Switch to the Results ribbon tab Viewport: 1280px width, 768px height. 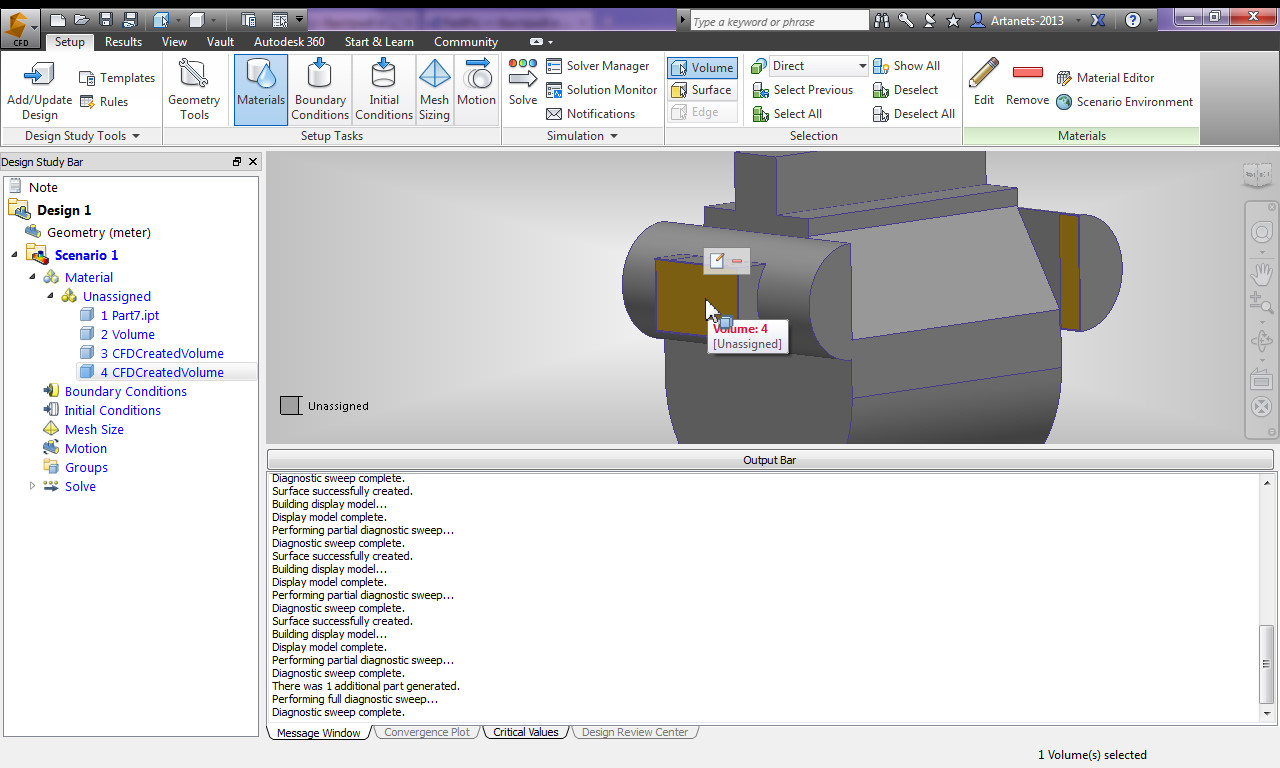coord(123,42)
